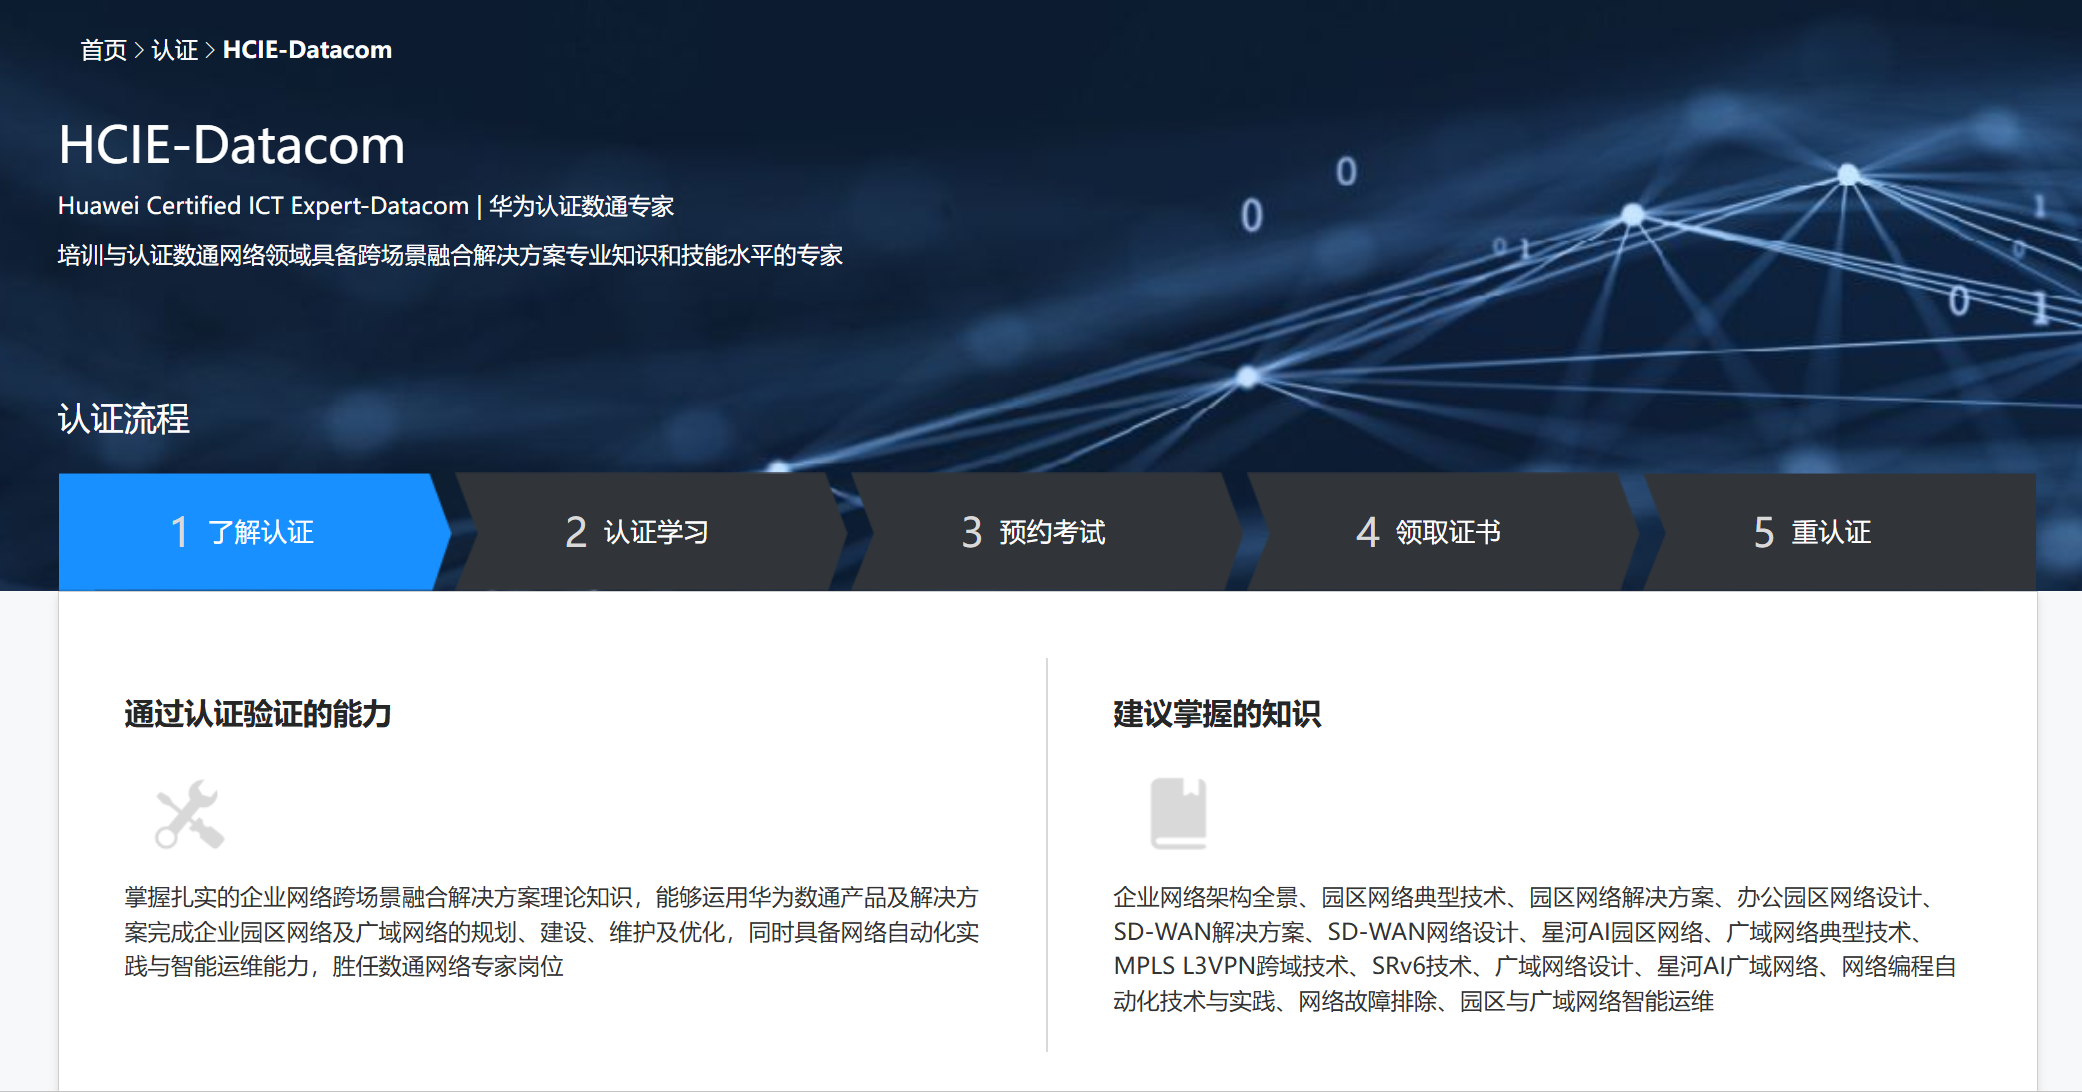Open step 3 预约考试 tab

point(1046,532)
